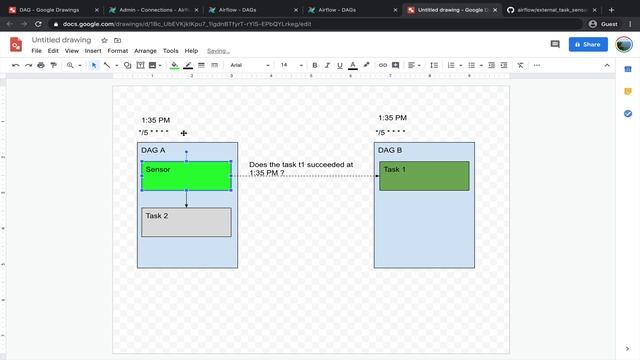The height and width of the screenshot is (360, 640).
Task: Click the more options ellipsis
Action: [537, 65]
